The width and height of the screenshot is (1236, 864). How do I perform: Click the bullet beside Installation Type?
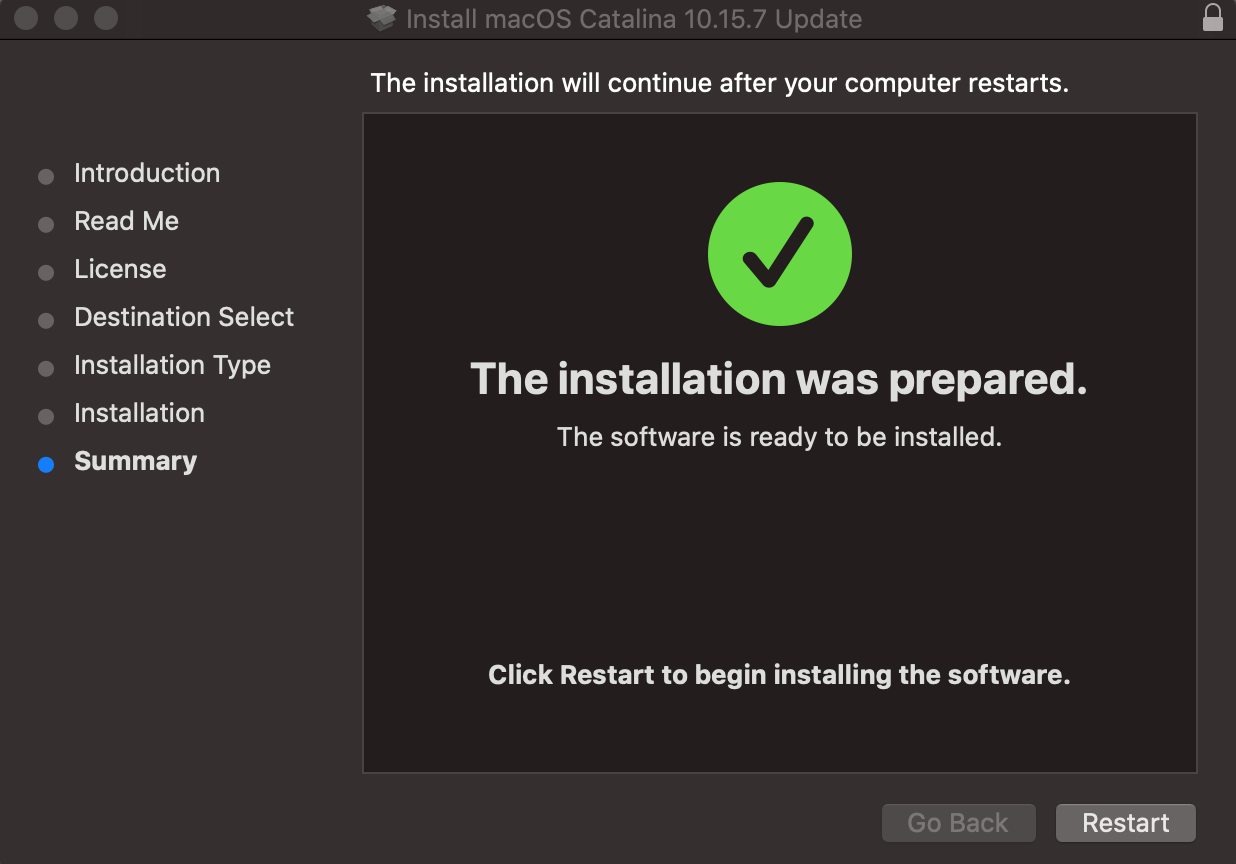point(46,369)
